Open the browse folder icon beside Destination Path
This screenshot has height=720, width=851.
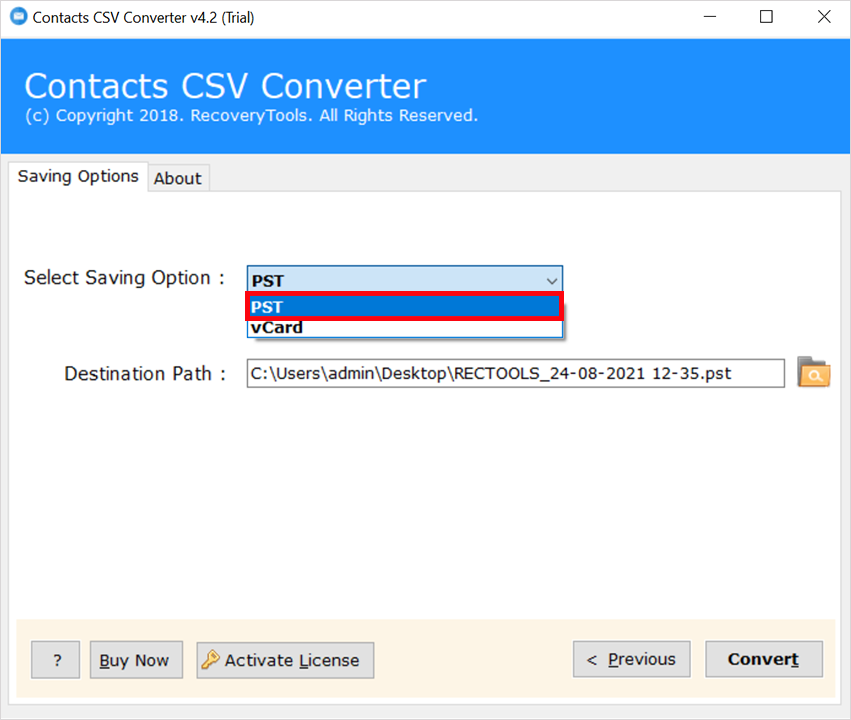coord(813,372)
